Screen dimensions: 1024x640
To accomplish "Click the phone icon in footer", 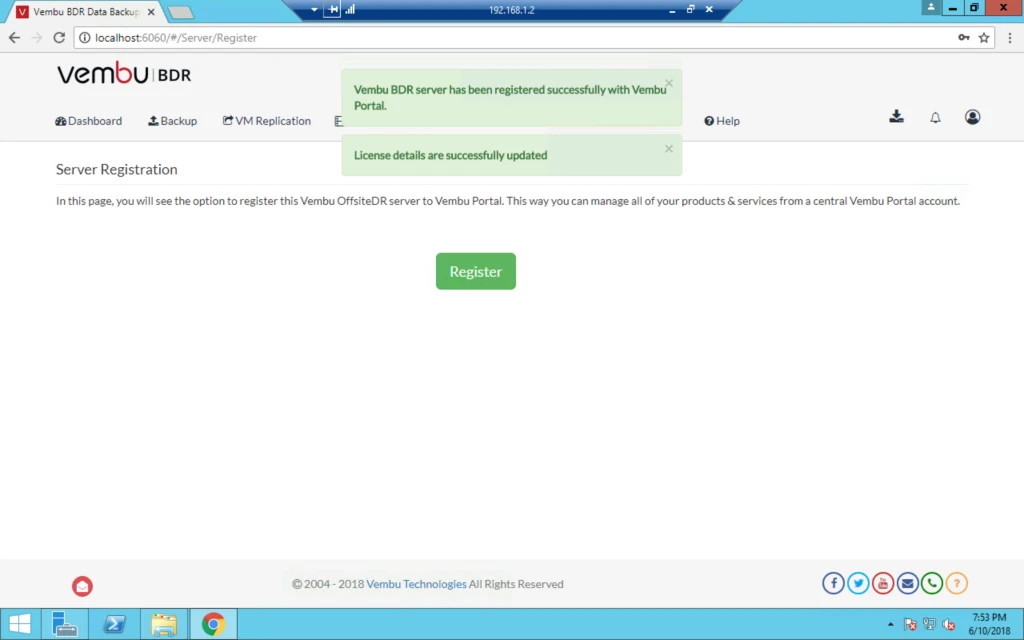I will (932, 583).
